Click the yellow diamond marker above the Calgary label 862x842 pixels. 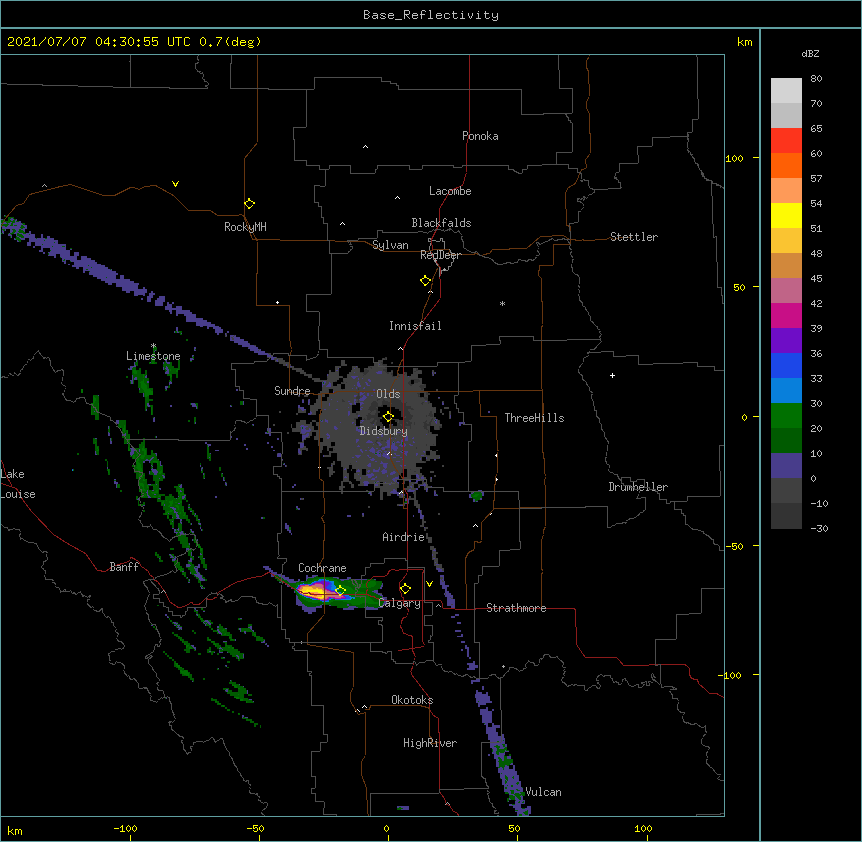pyautogui.click(x=405, y=589)
